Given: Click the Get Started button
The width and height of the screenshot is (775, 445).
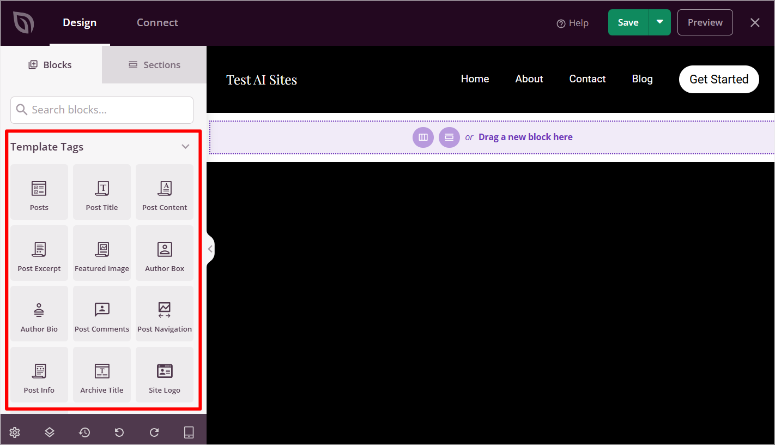Looking at the screenshot, I should (719, 79).
